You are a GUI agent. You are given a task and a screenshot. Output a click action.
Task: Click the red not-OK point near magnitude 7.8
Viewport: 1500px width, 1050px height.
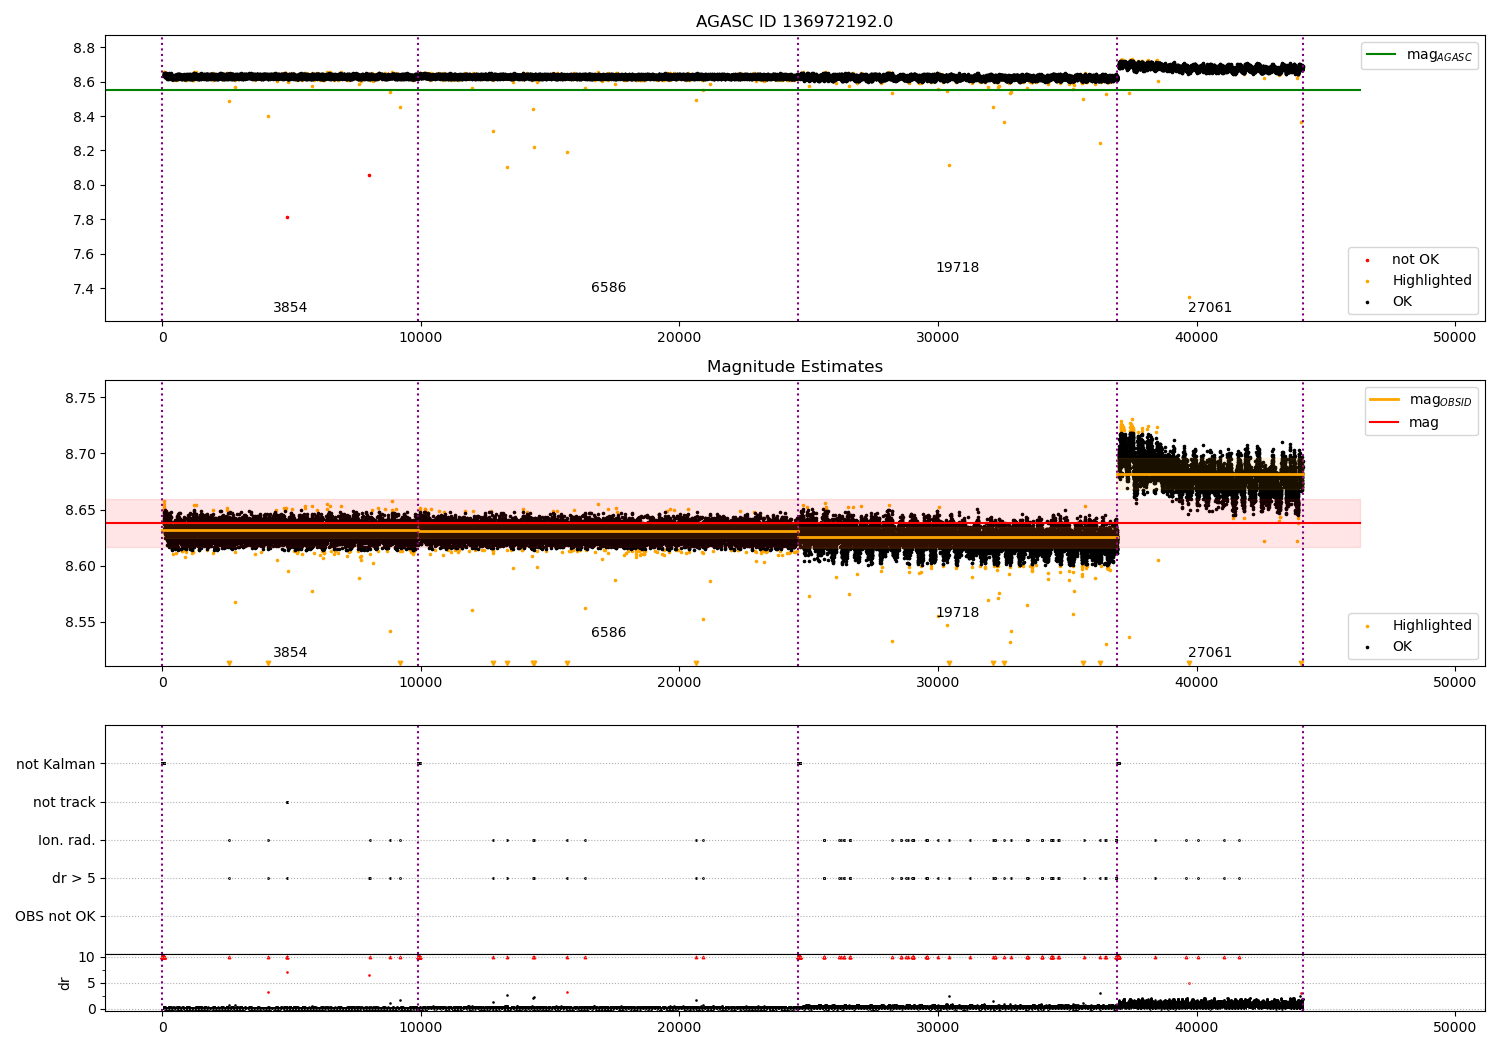(287, 217)
